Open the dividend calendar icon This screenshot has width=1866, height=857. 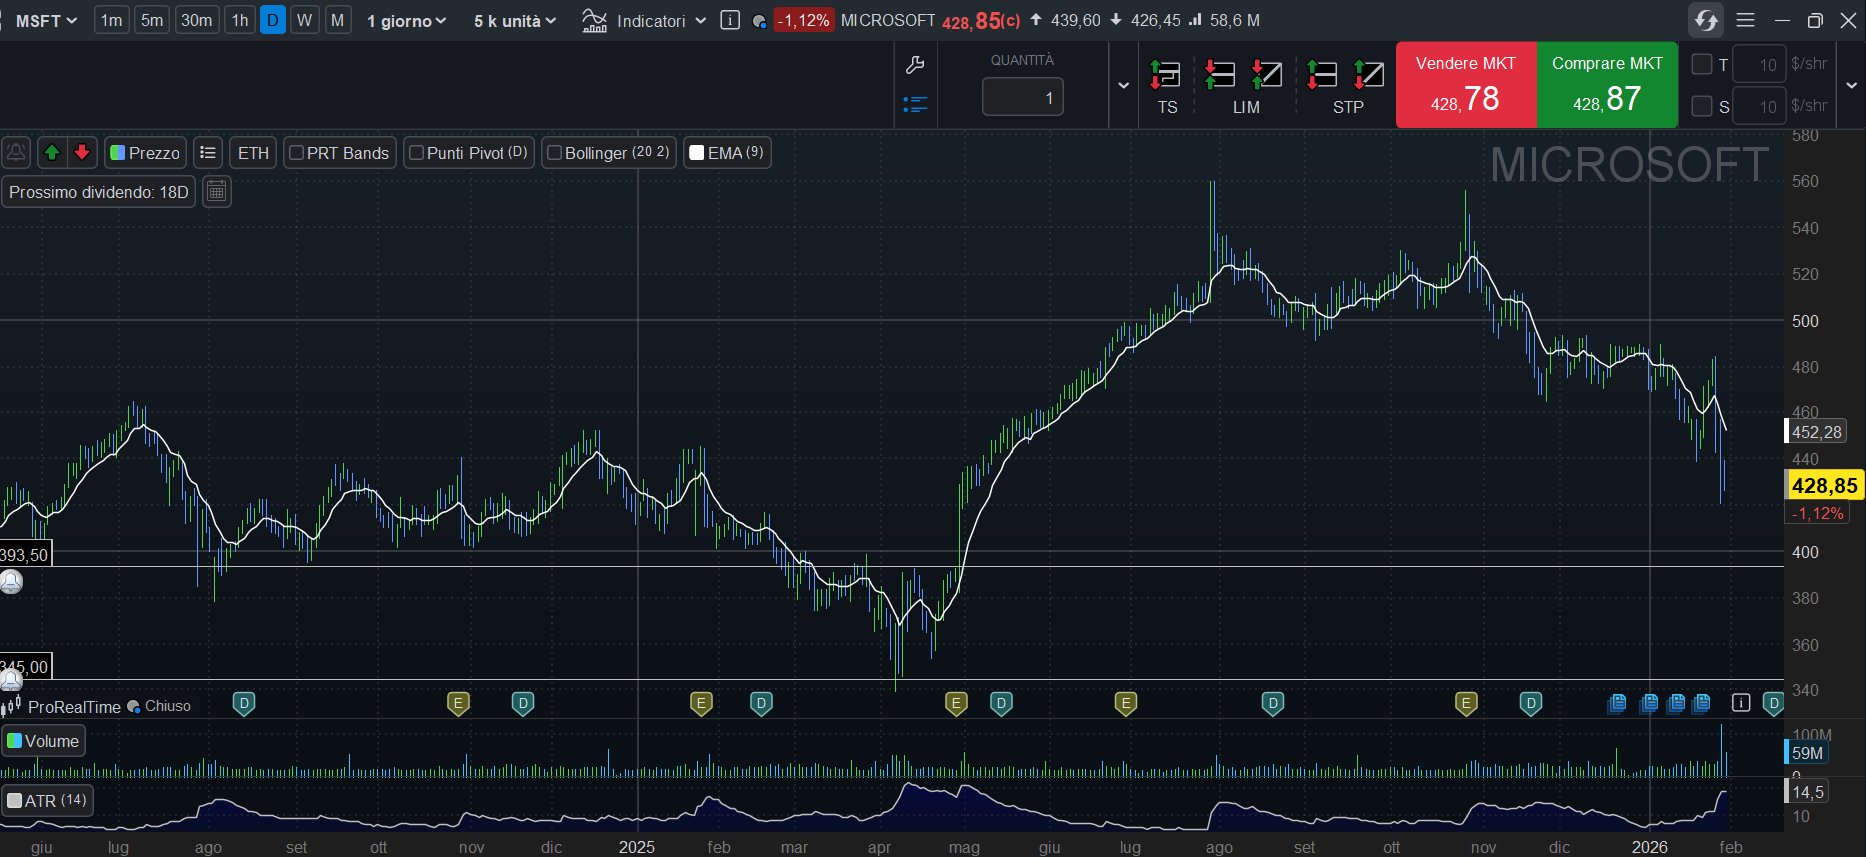[217, 191]
